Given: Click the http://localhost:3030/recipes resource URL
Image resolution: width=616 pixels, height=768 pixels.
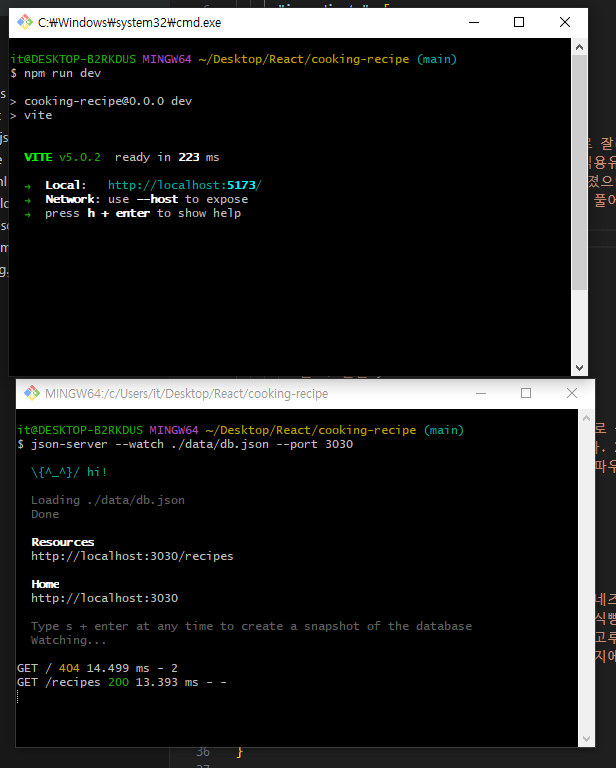Looking at the screenshot, I should [x=132, y=556].
